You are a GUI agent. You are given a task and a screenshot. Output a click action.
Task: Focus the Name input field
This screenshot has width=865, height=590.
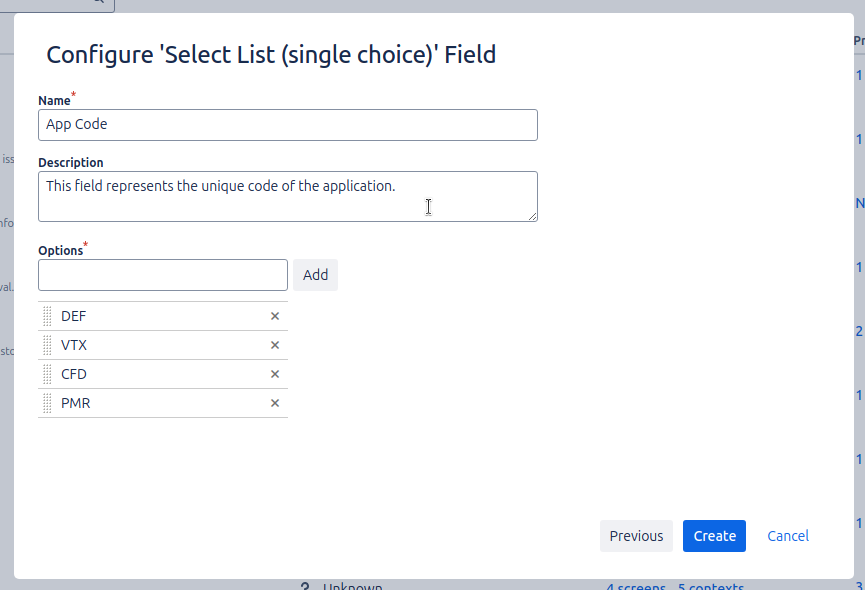point(288,125)
